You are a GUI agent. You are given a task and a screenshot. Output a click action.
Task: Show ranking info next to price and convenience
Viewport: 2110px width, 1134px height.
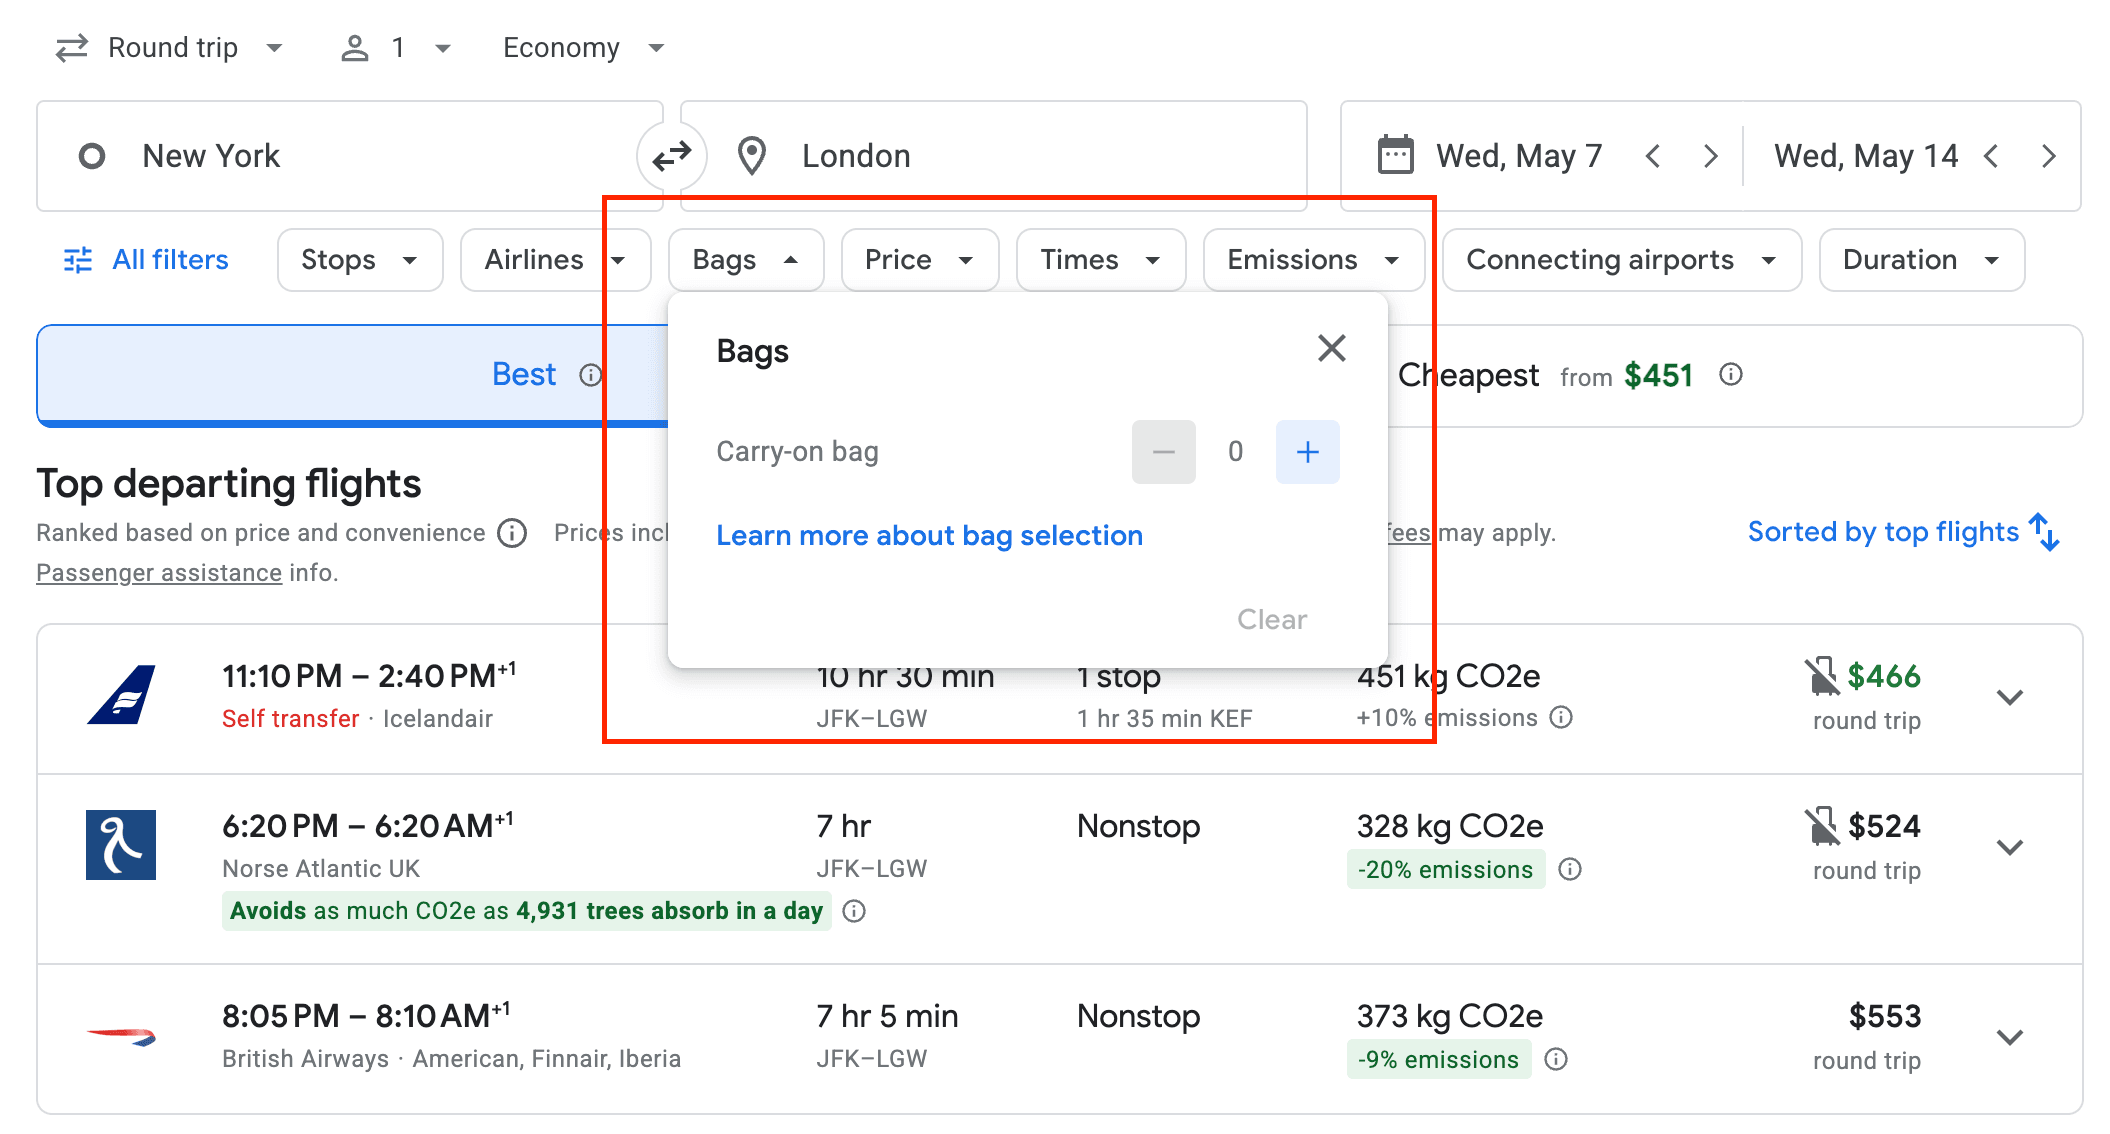coord(512,533)
